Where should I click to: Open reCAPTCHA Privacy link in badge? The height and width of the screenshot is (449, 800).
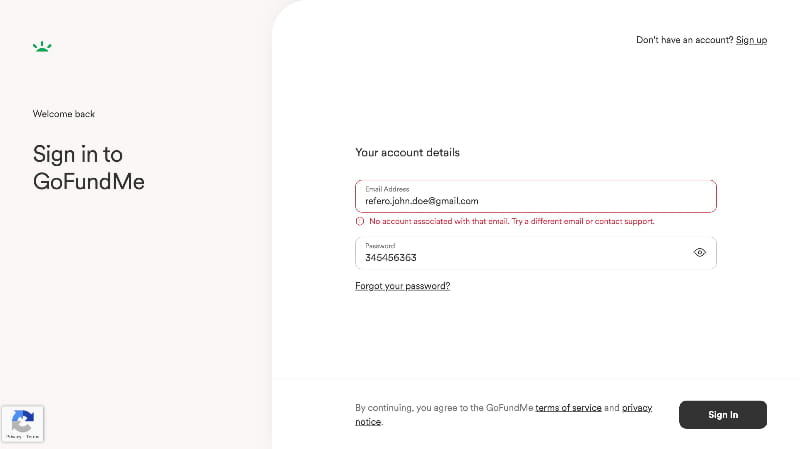[14, 437]
